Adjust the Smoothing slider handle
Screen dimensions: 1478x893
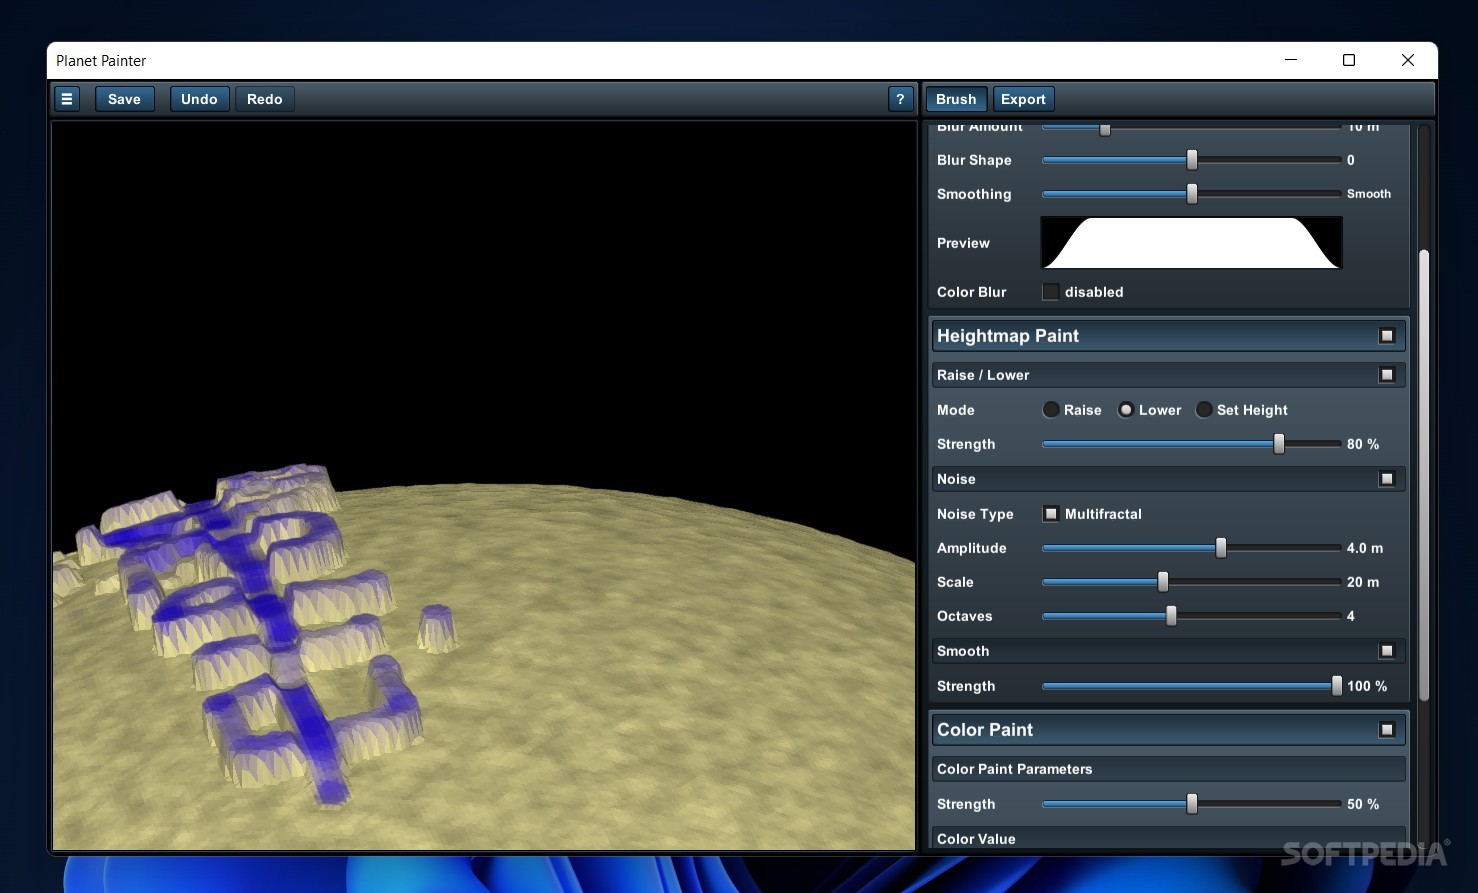coord(1192,194)
